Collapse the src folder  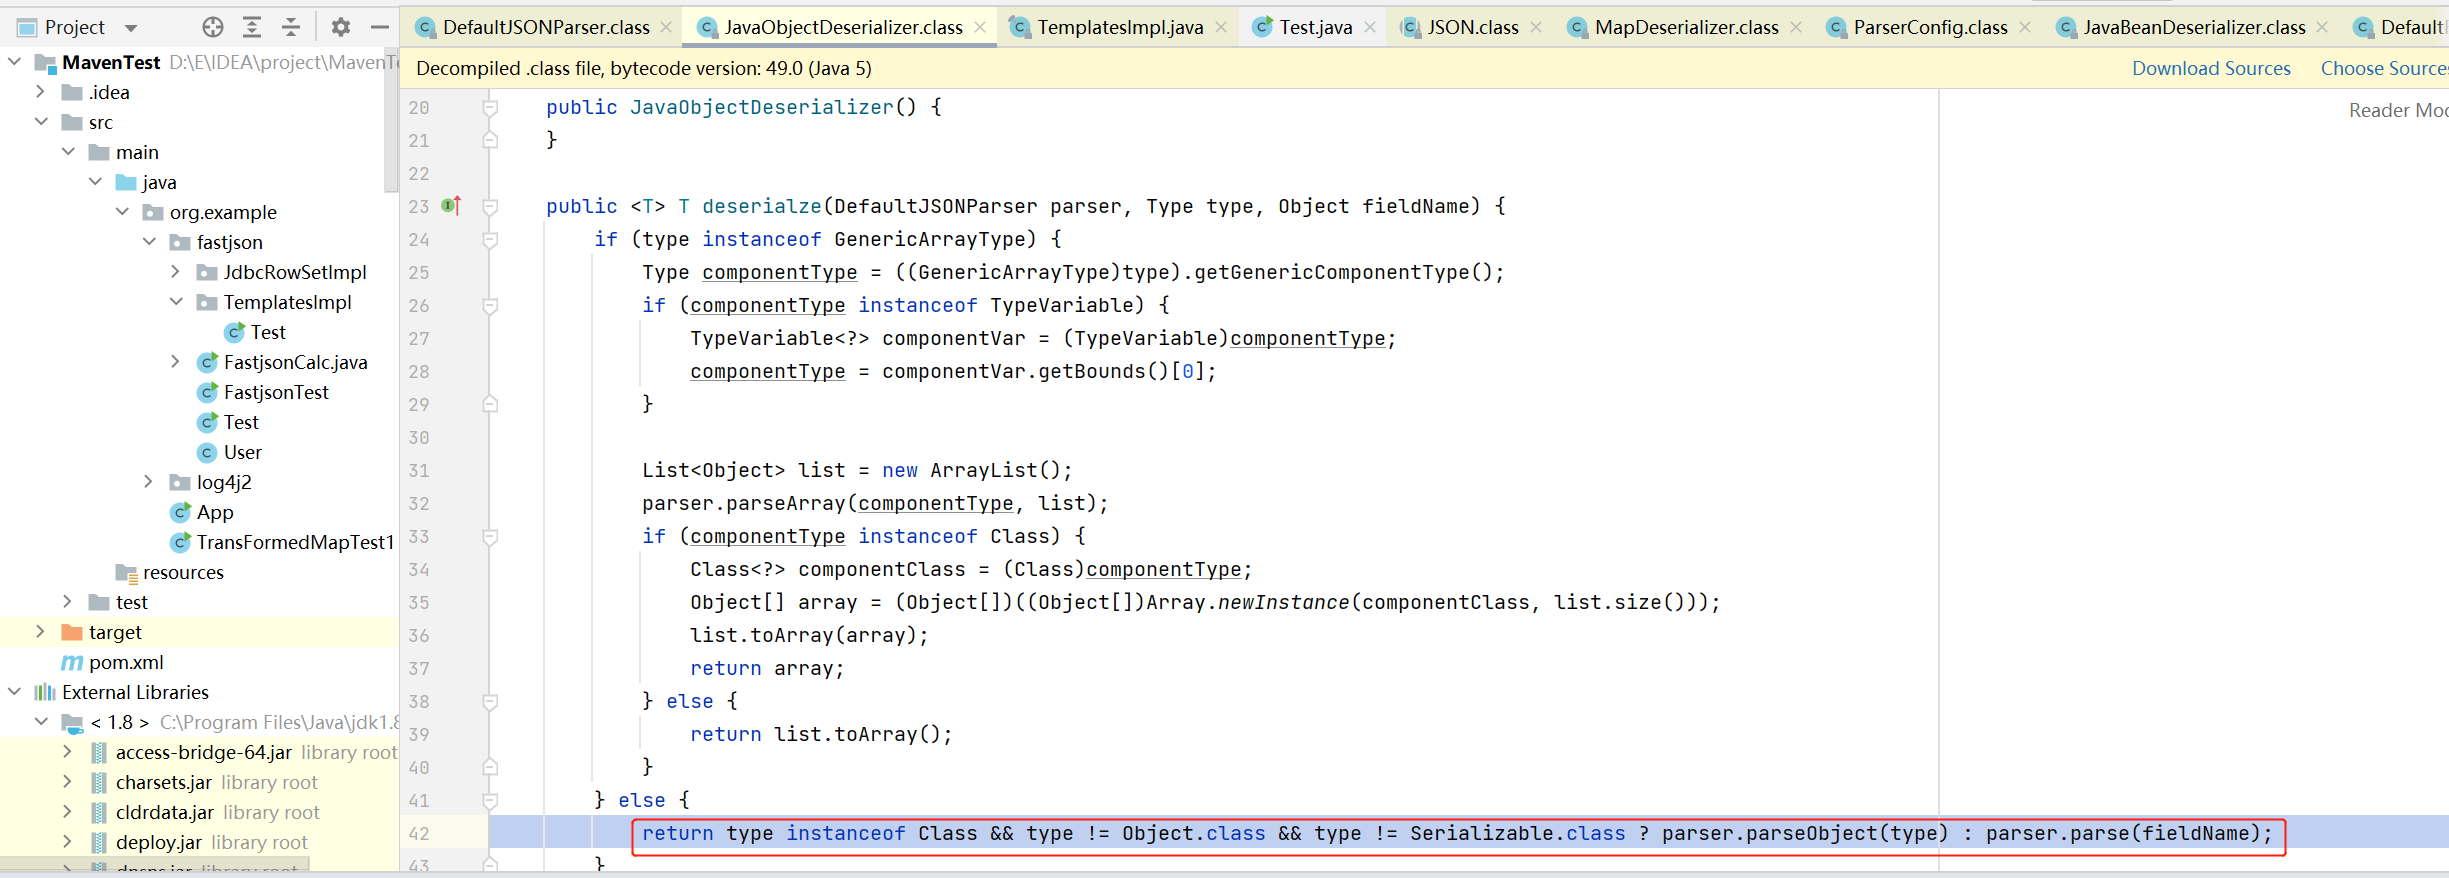pos(41,122)
